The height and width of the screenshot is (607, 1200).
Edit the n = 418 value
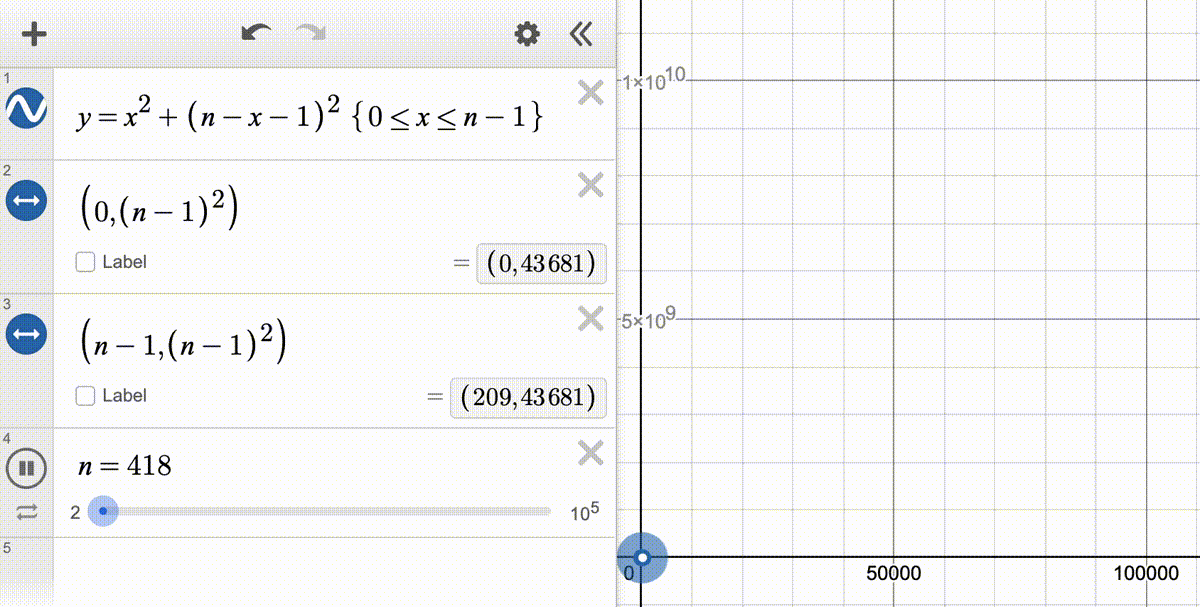(125, 465)
